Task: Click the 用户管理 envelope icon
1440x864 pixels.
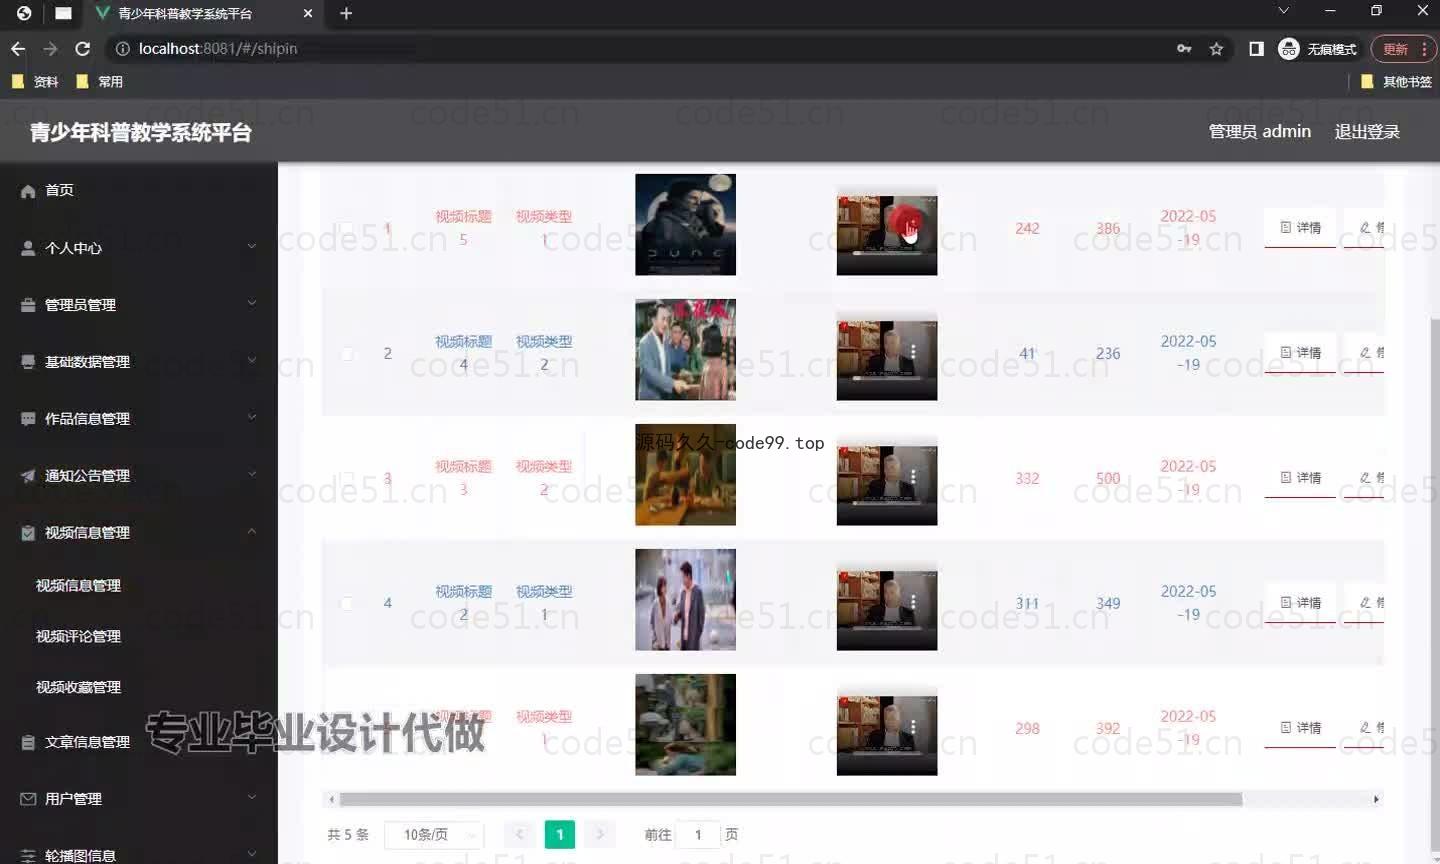Action: coord(28,799)
